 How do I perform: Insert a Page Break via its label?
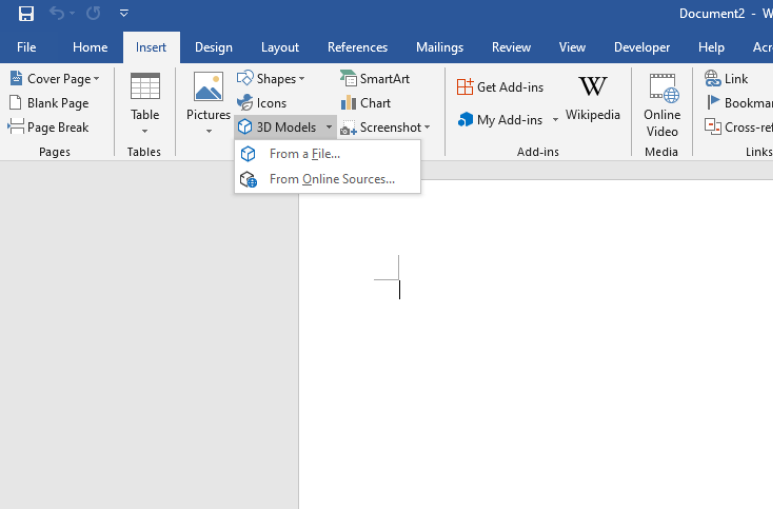(58, 127)
